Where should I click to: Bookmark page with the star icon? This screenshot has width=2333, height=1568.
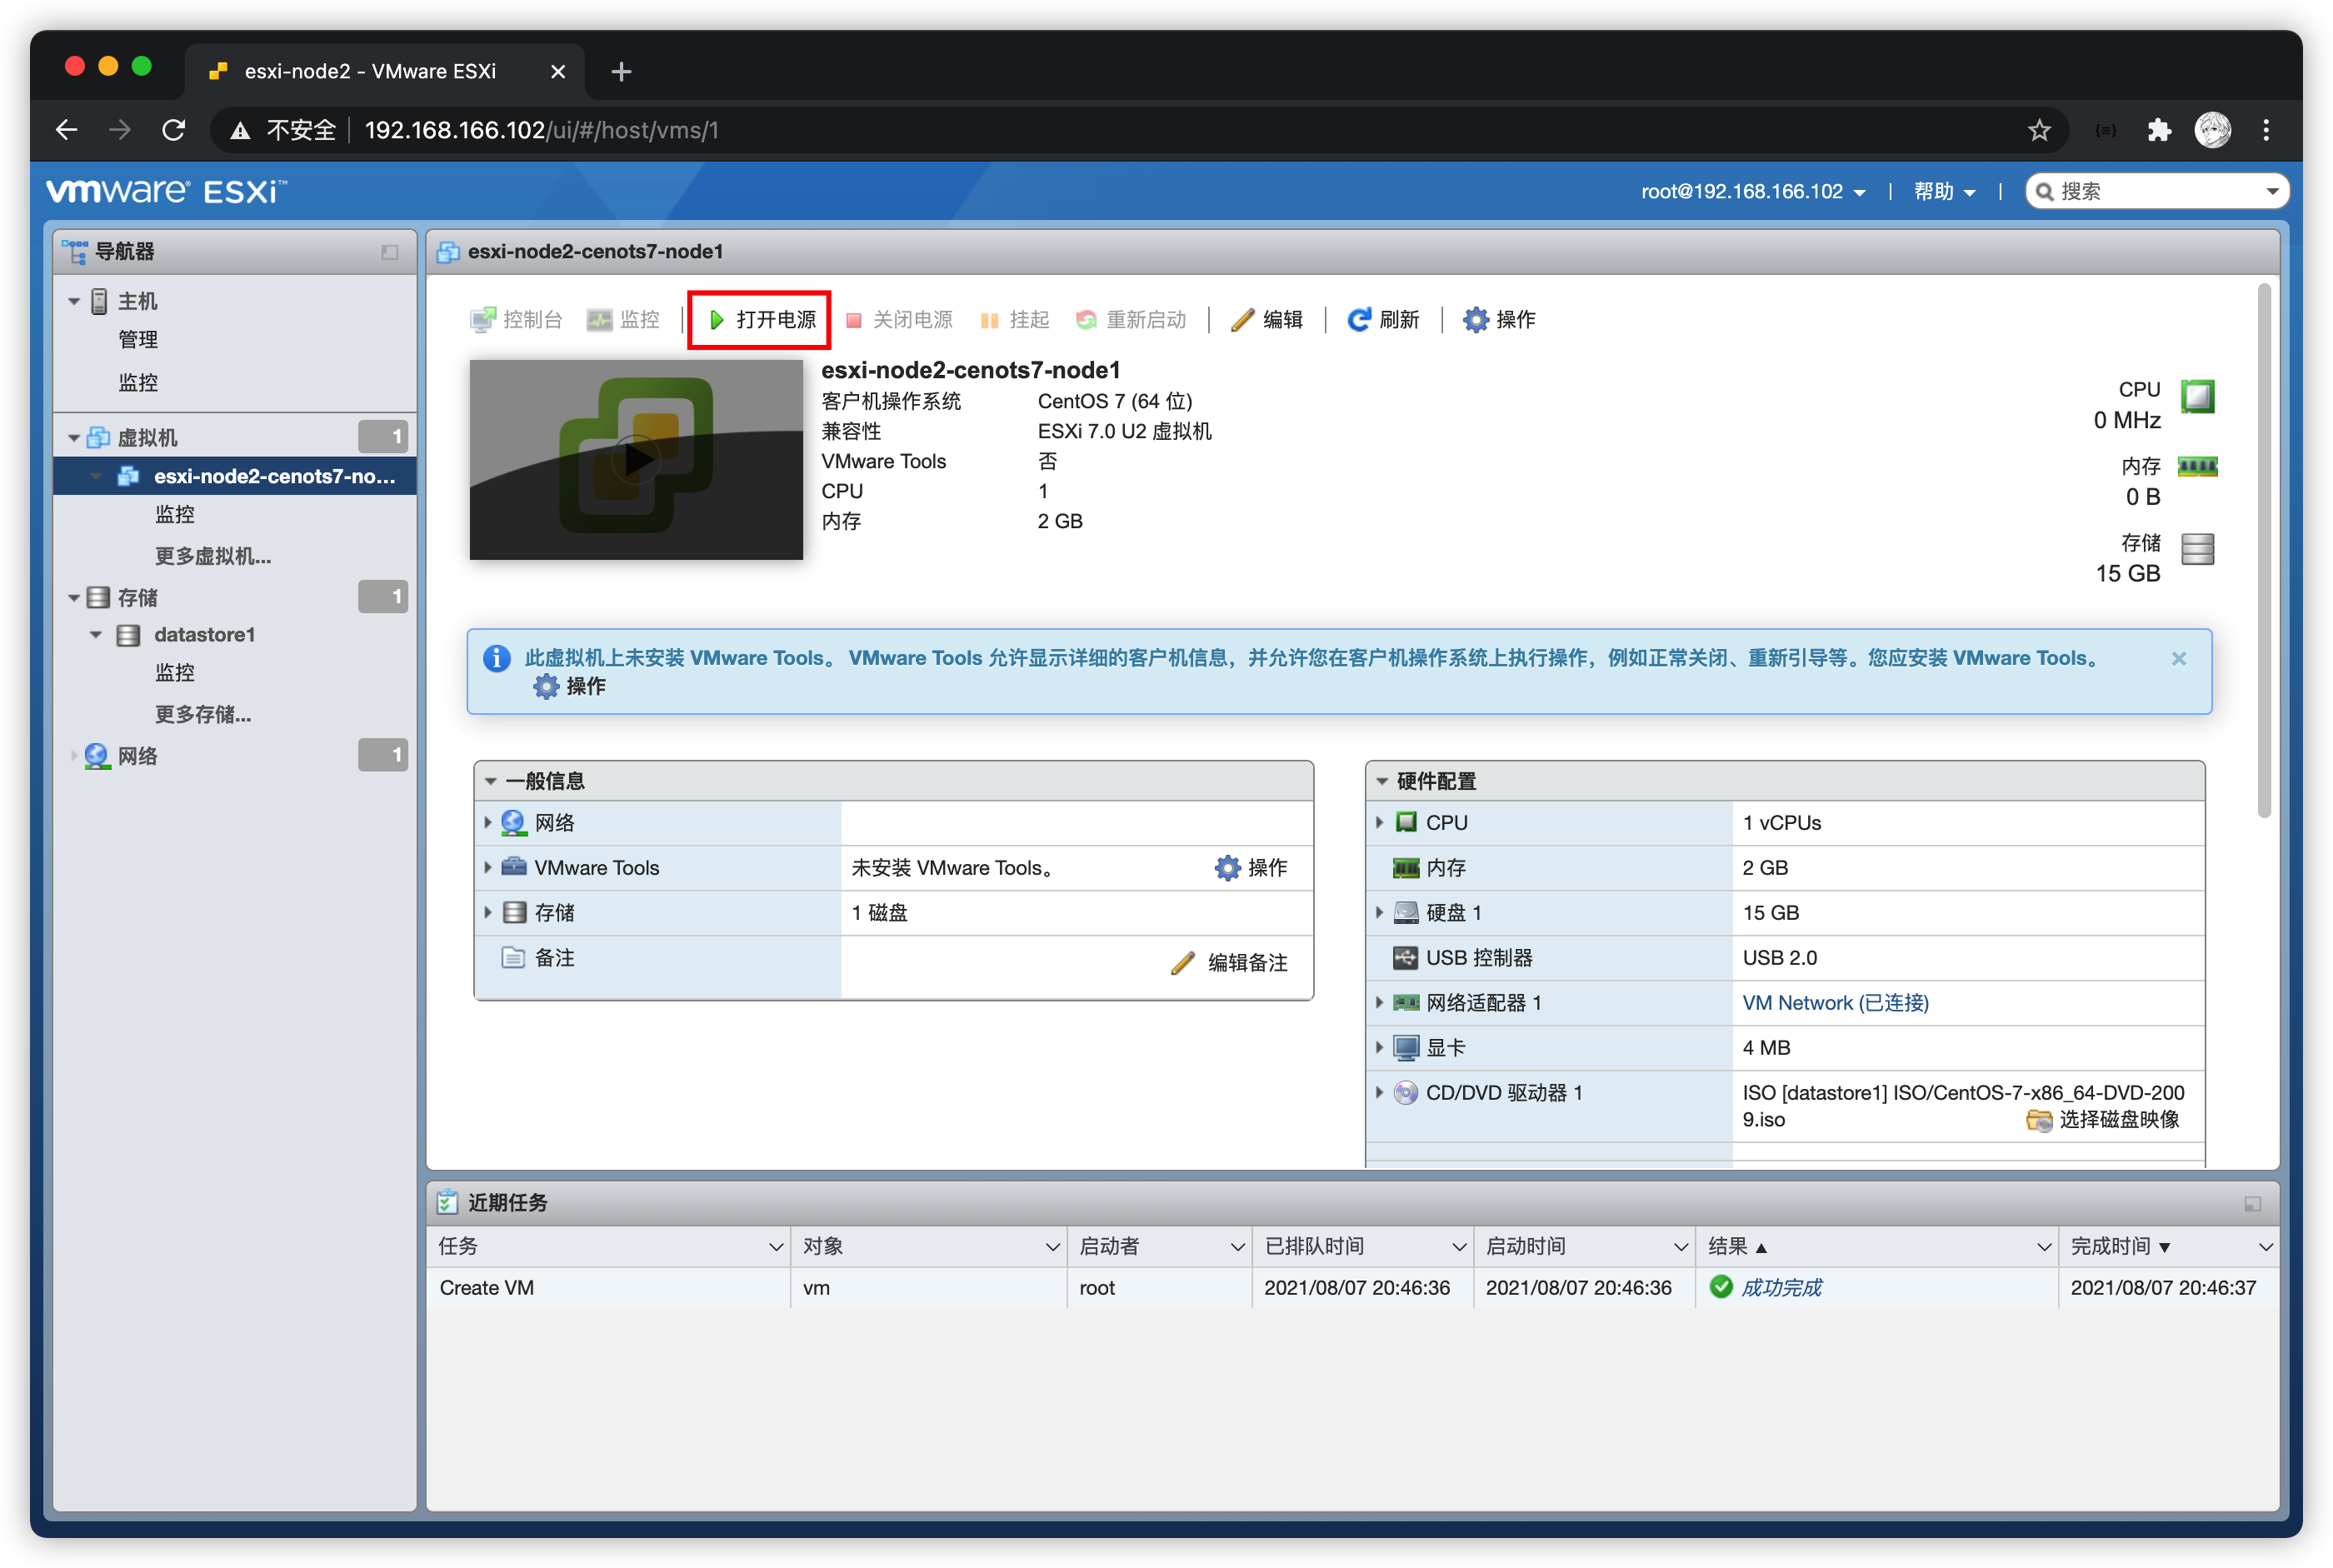click(2039, 130)
